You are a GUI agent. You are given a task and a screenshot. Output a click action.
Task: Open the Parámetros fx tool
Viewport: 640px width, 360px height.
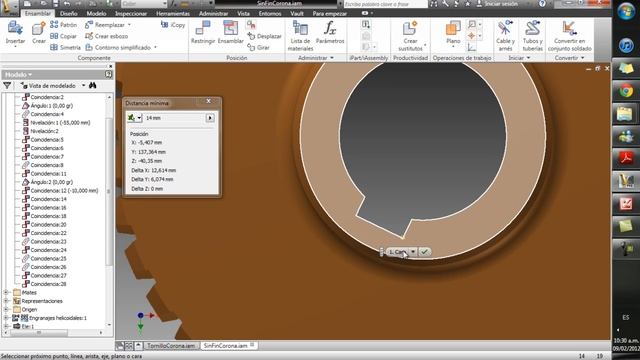(x=330, y=33)
